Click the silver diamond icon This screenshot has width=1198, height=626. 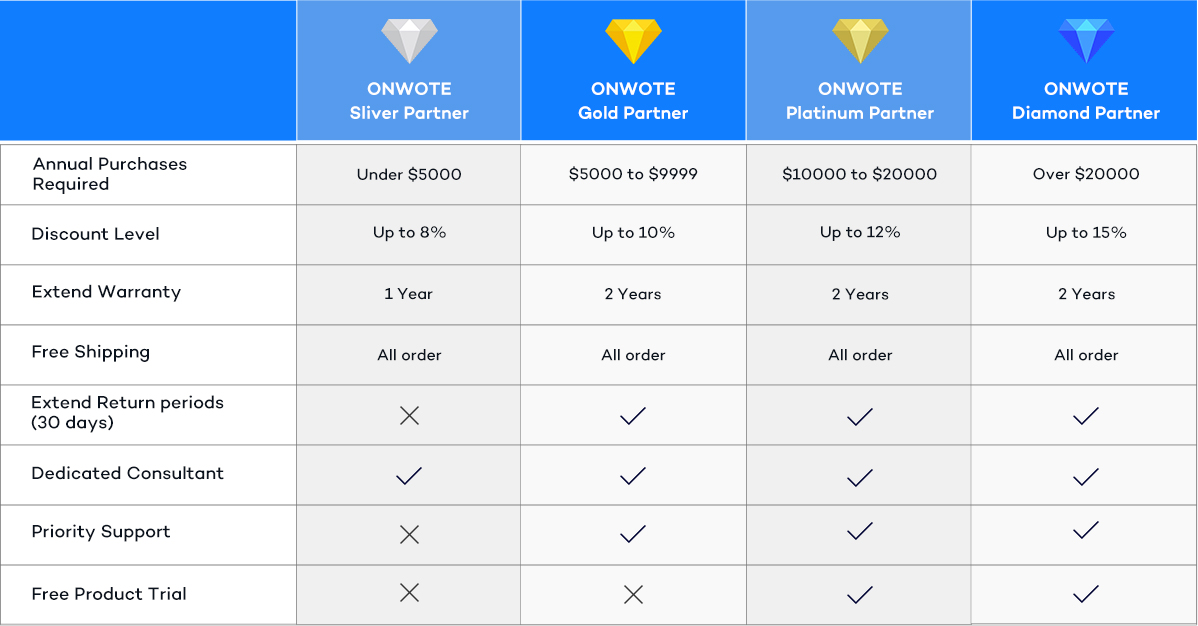click(x=409, y=42)
